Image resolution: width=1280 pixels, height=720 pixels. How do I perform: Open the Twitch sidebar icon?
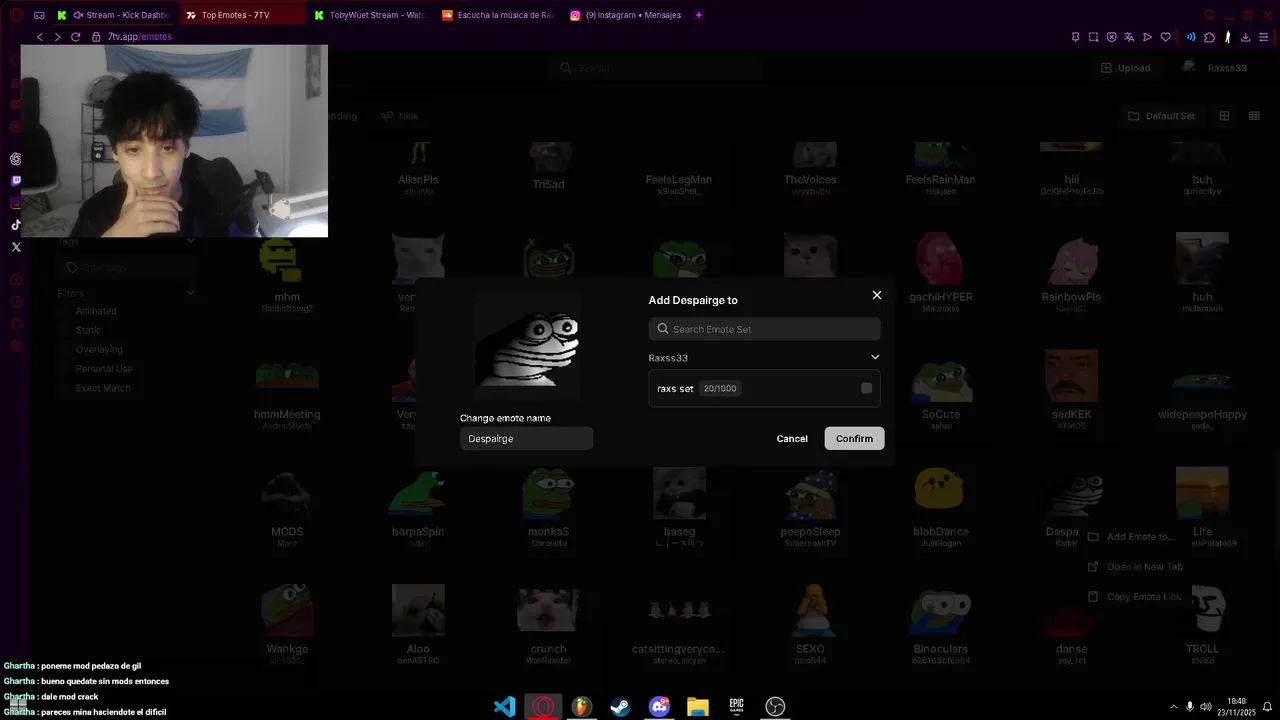click(16, 181)
